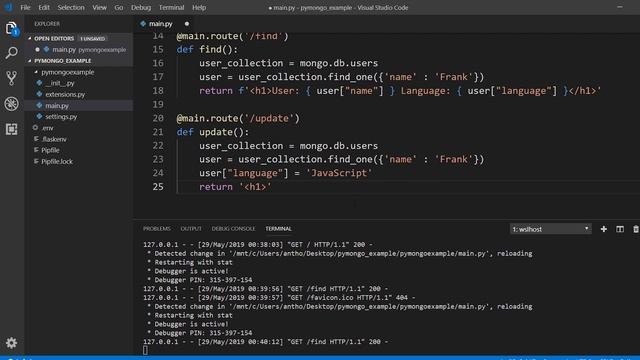Image resolution: width=640 pixels, height=360 pixels.
Task: Click 'Debugger PIN: 315-397-154' last terminal line
Action: coord(199,333)
